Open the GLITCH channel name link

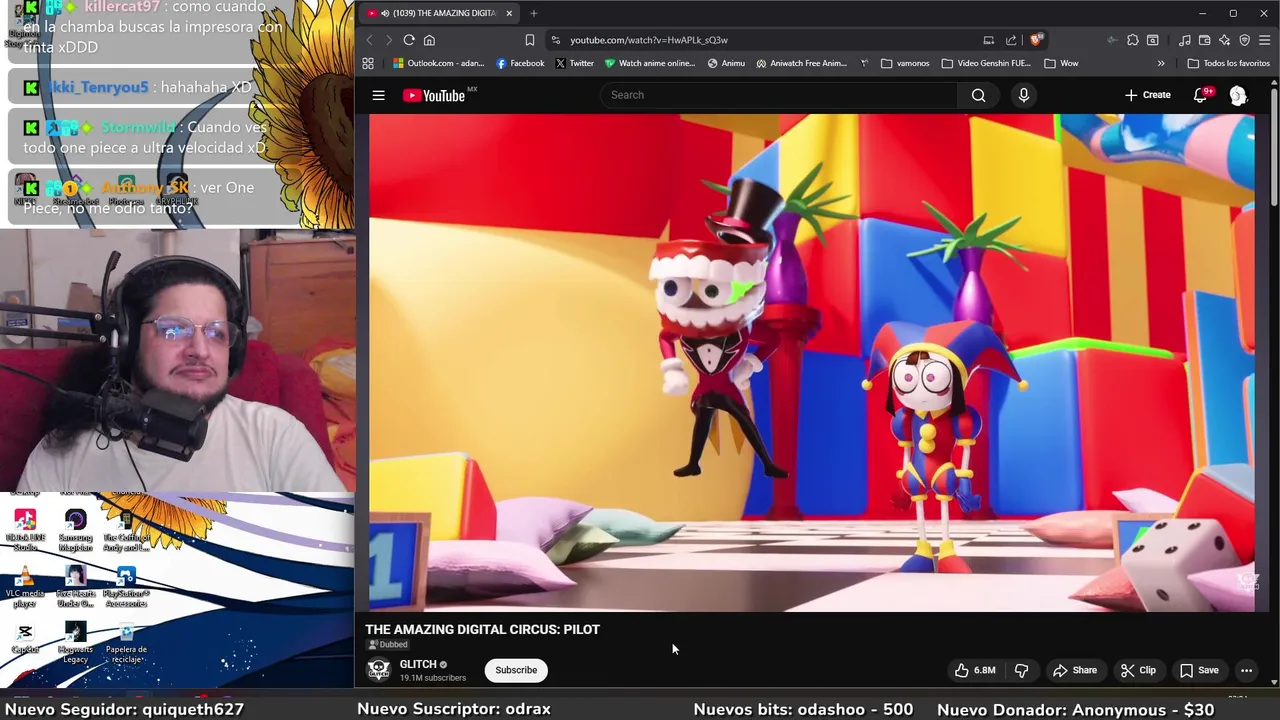418,664
